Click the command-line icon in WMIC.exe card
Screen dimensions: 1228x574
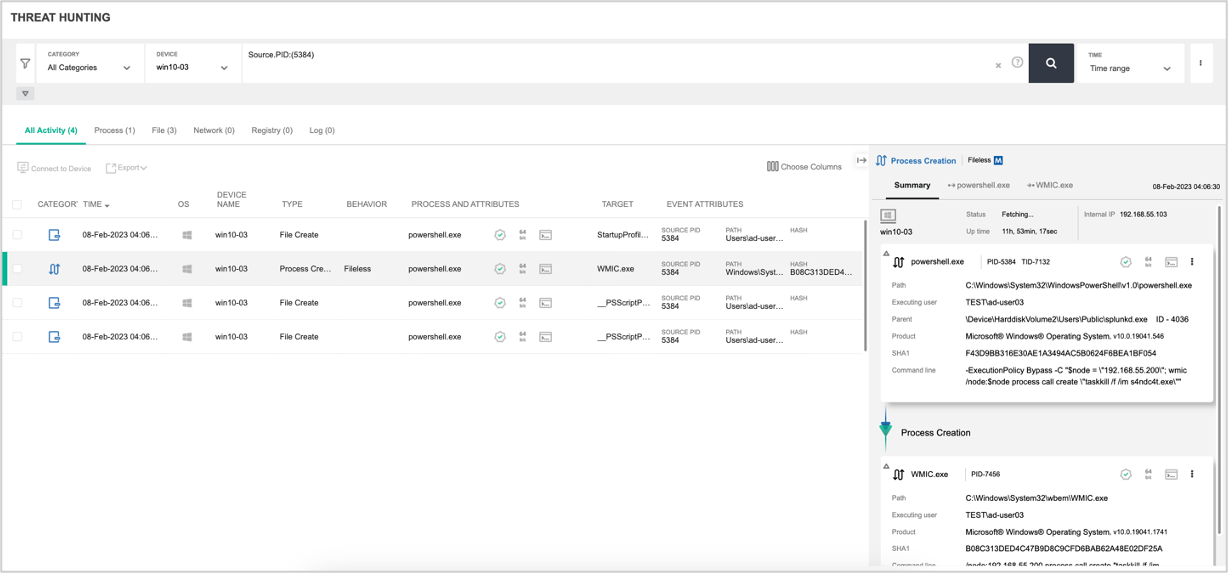coord(1171,474)
